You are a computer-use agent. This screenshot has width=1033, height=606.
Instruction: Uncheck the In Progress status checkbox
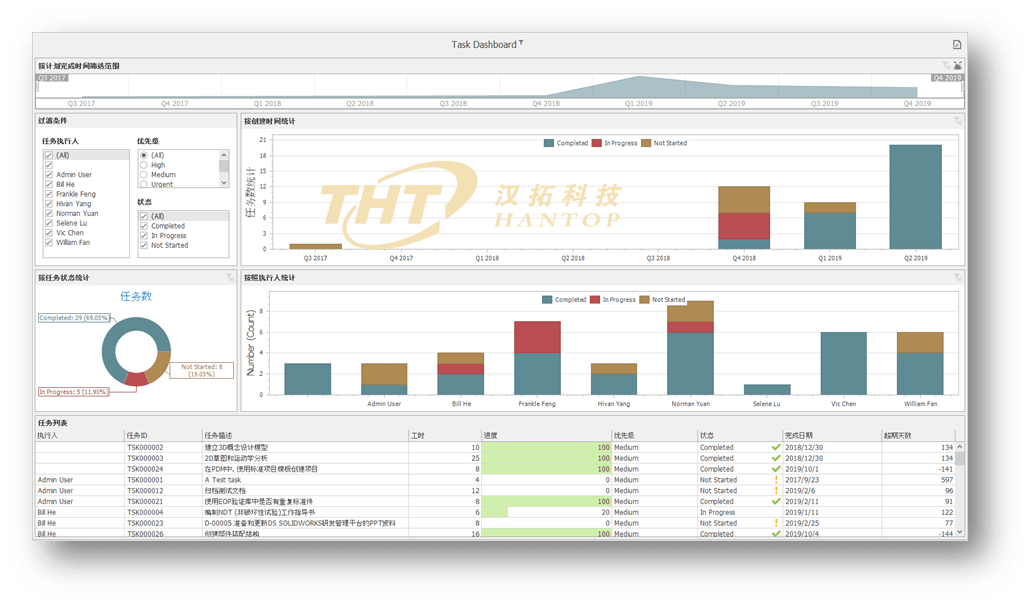(x=144, y=235)
